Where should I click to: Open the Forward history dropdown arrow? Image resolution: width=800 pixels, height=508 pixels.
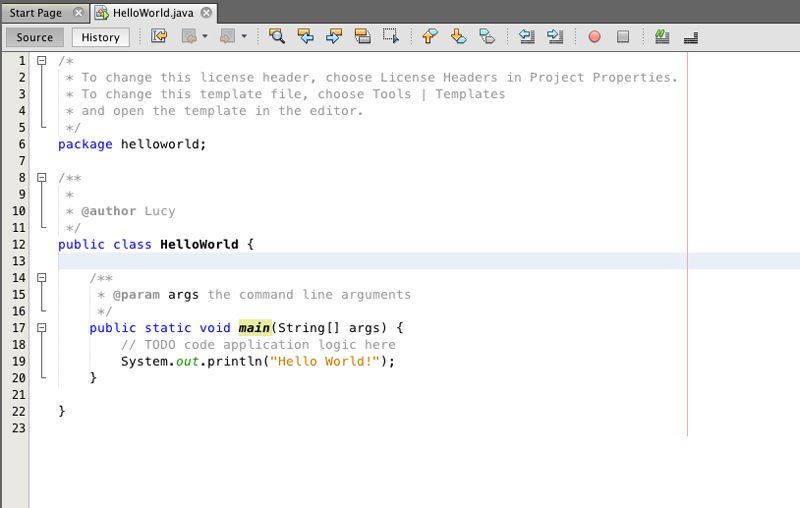(244, 36)
